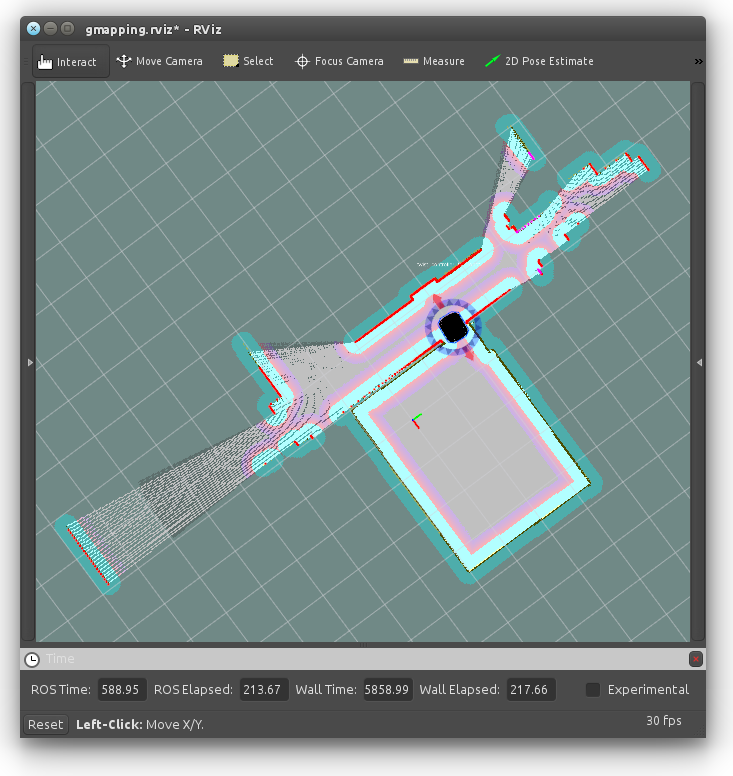Toggle the Experimental checkbox
The width and height of the screenshot is (733, 776).
coord(593,690)
